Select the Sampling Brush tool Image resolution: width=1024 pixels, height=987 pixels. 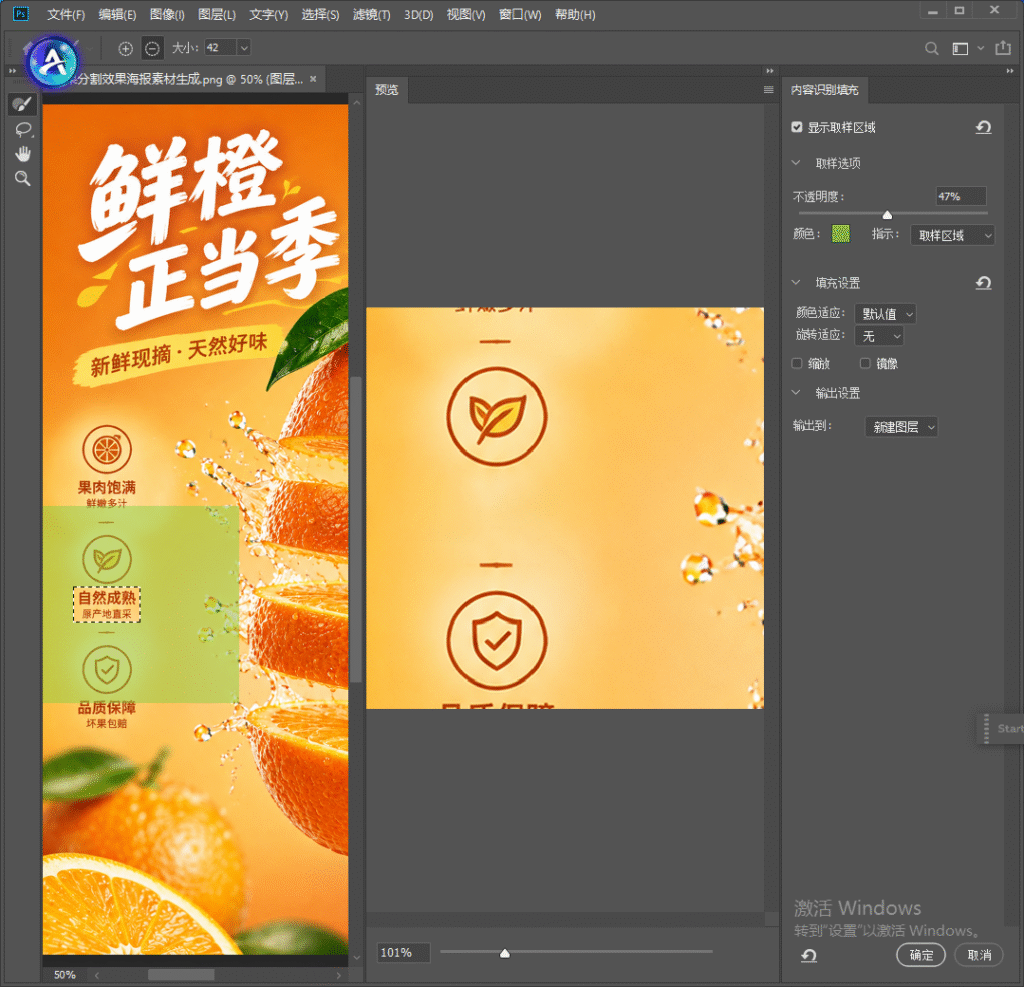(x=22, y=104)
